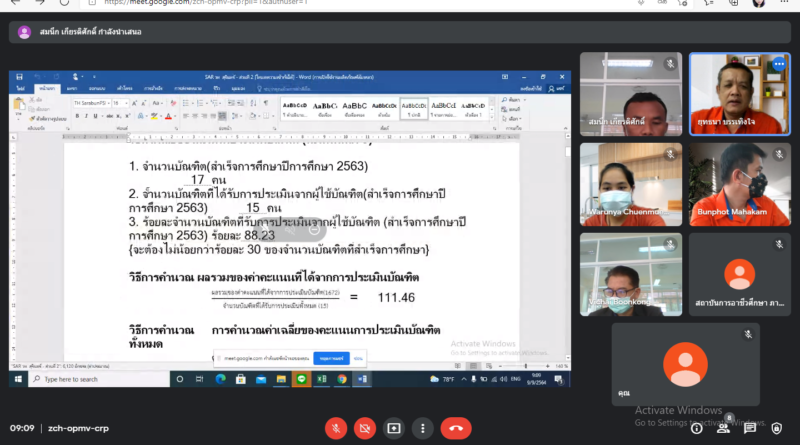Viewport: 800px width, 445px height.
Task: Open the more options three-dot menu
Action: tap(423, 428)
